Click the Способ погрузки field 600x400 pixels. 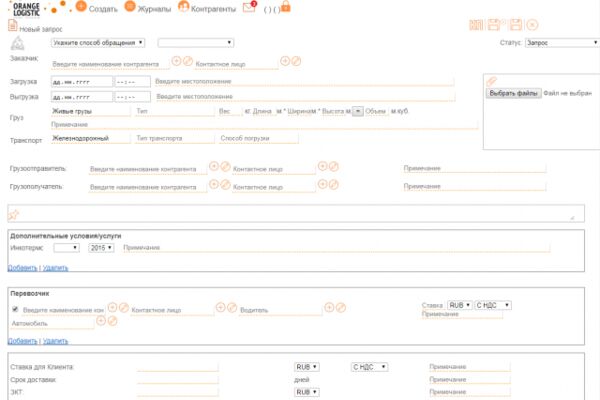point(259,139)
